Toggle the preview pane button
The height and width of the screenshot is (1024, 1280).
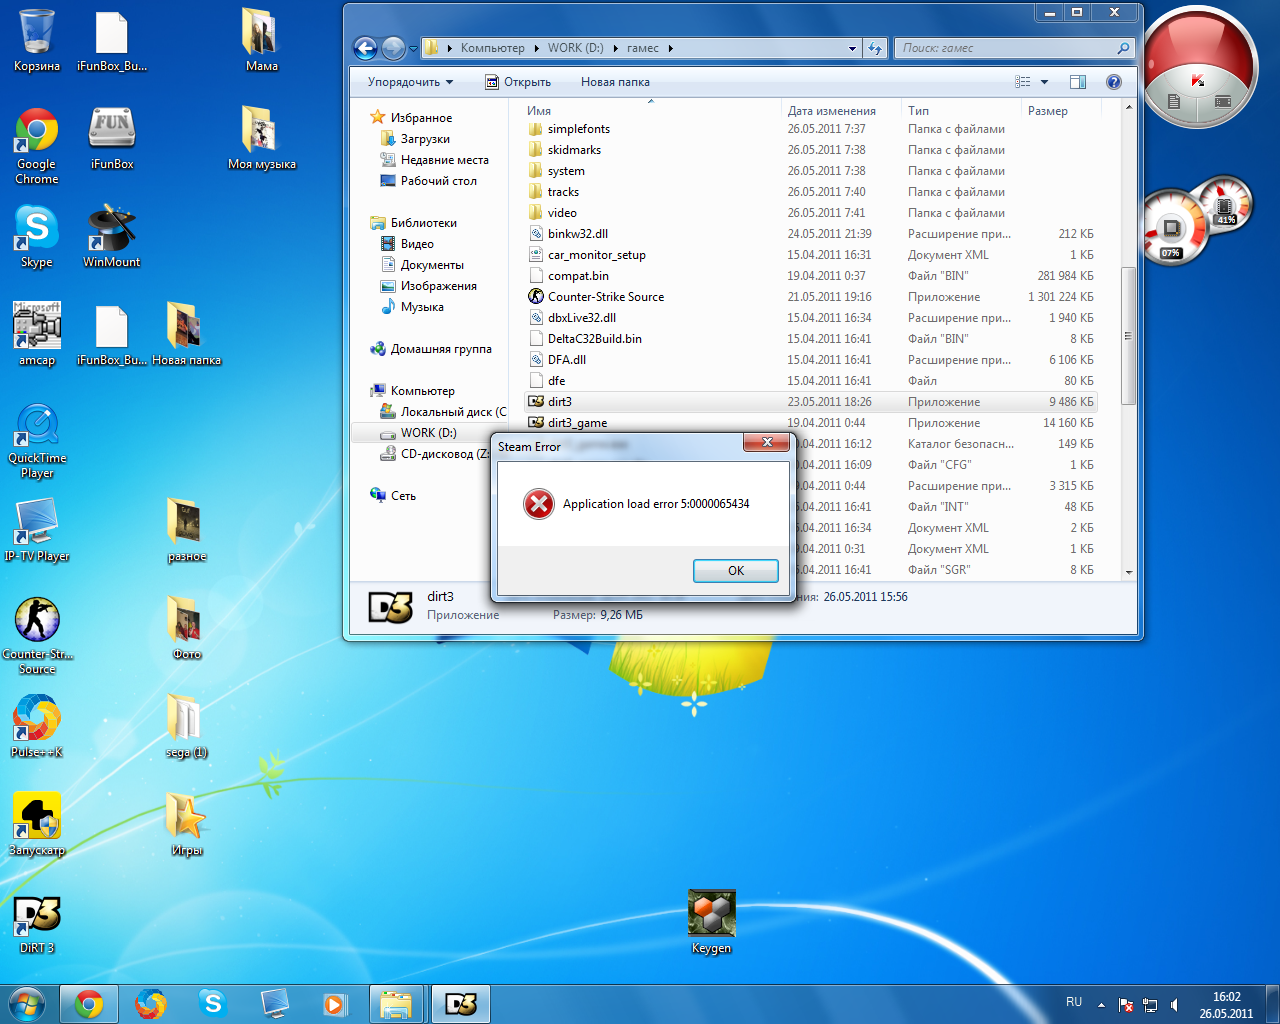click(x=1077, y=82)
